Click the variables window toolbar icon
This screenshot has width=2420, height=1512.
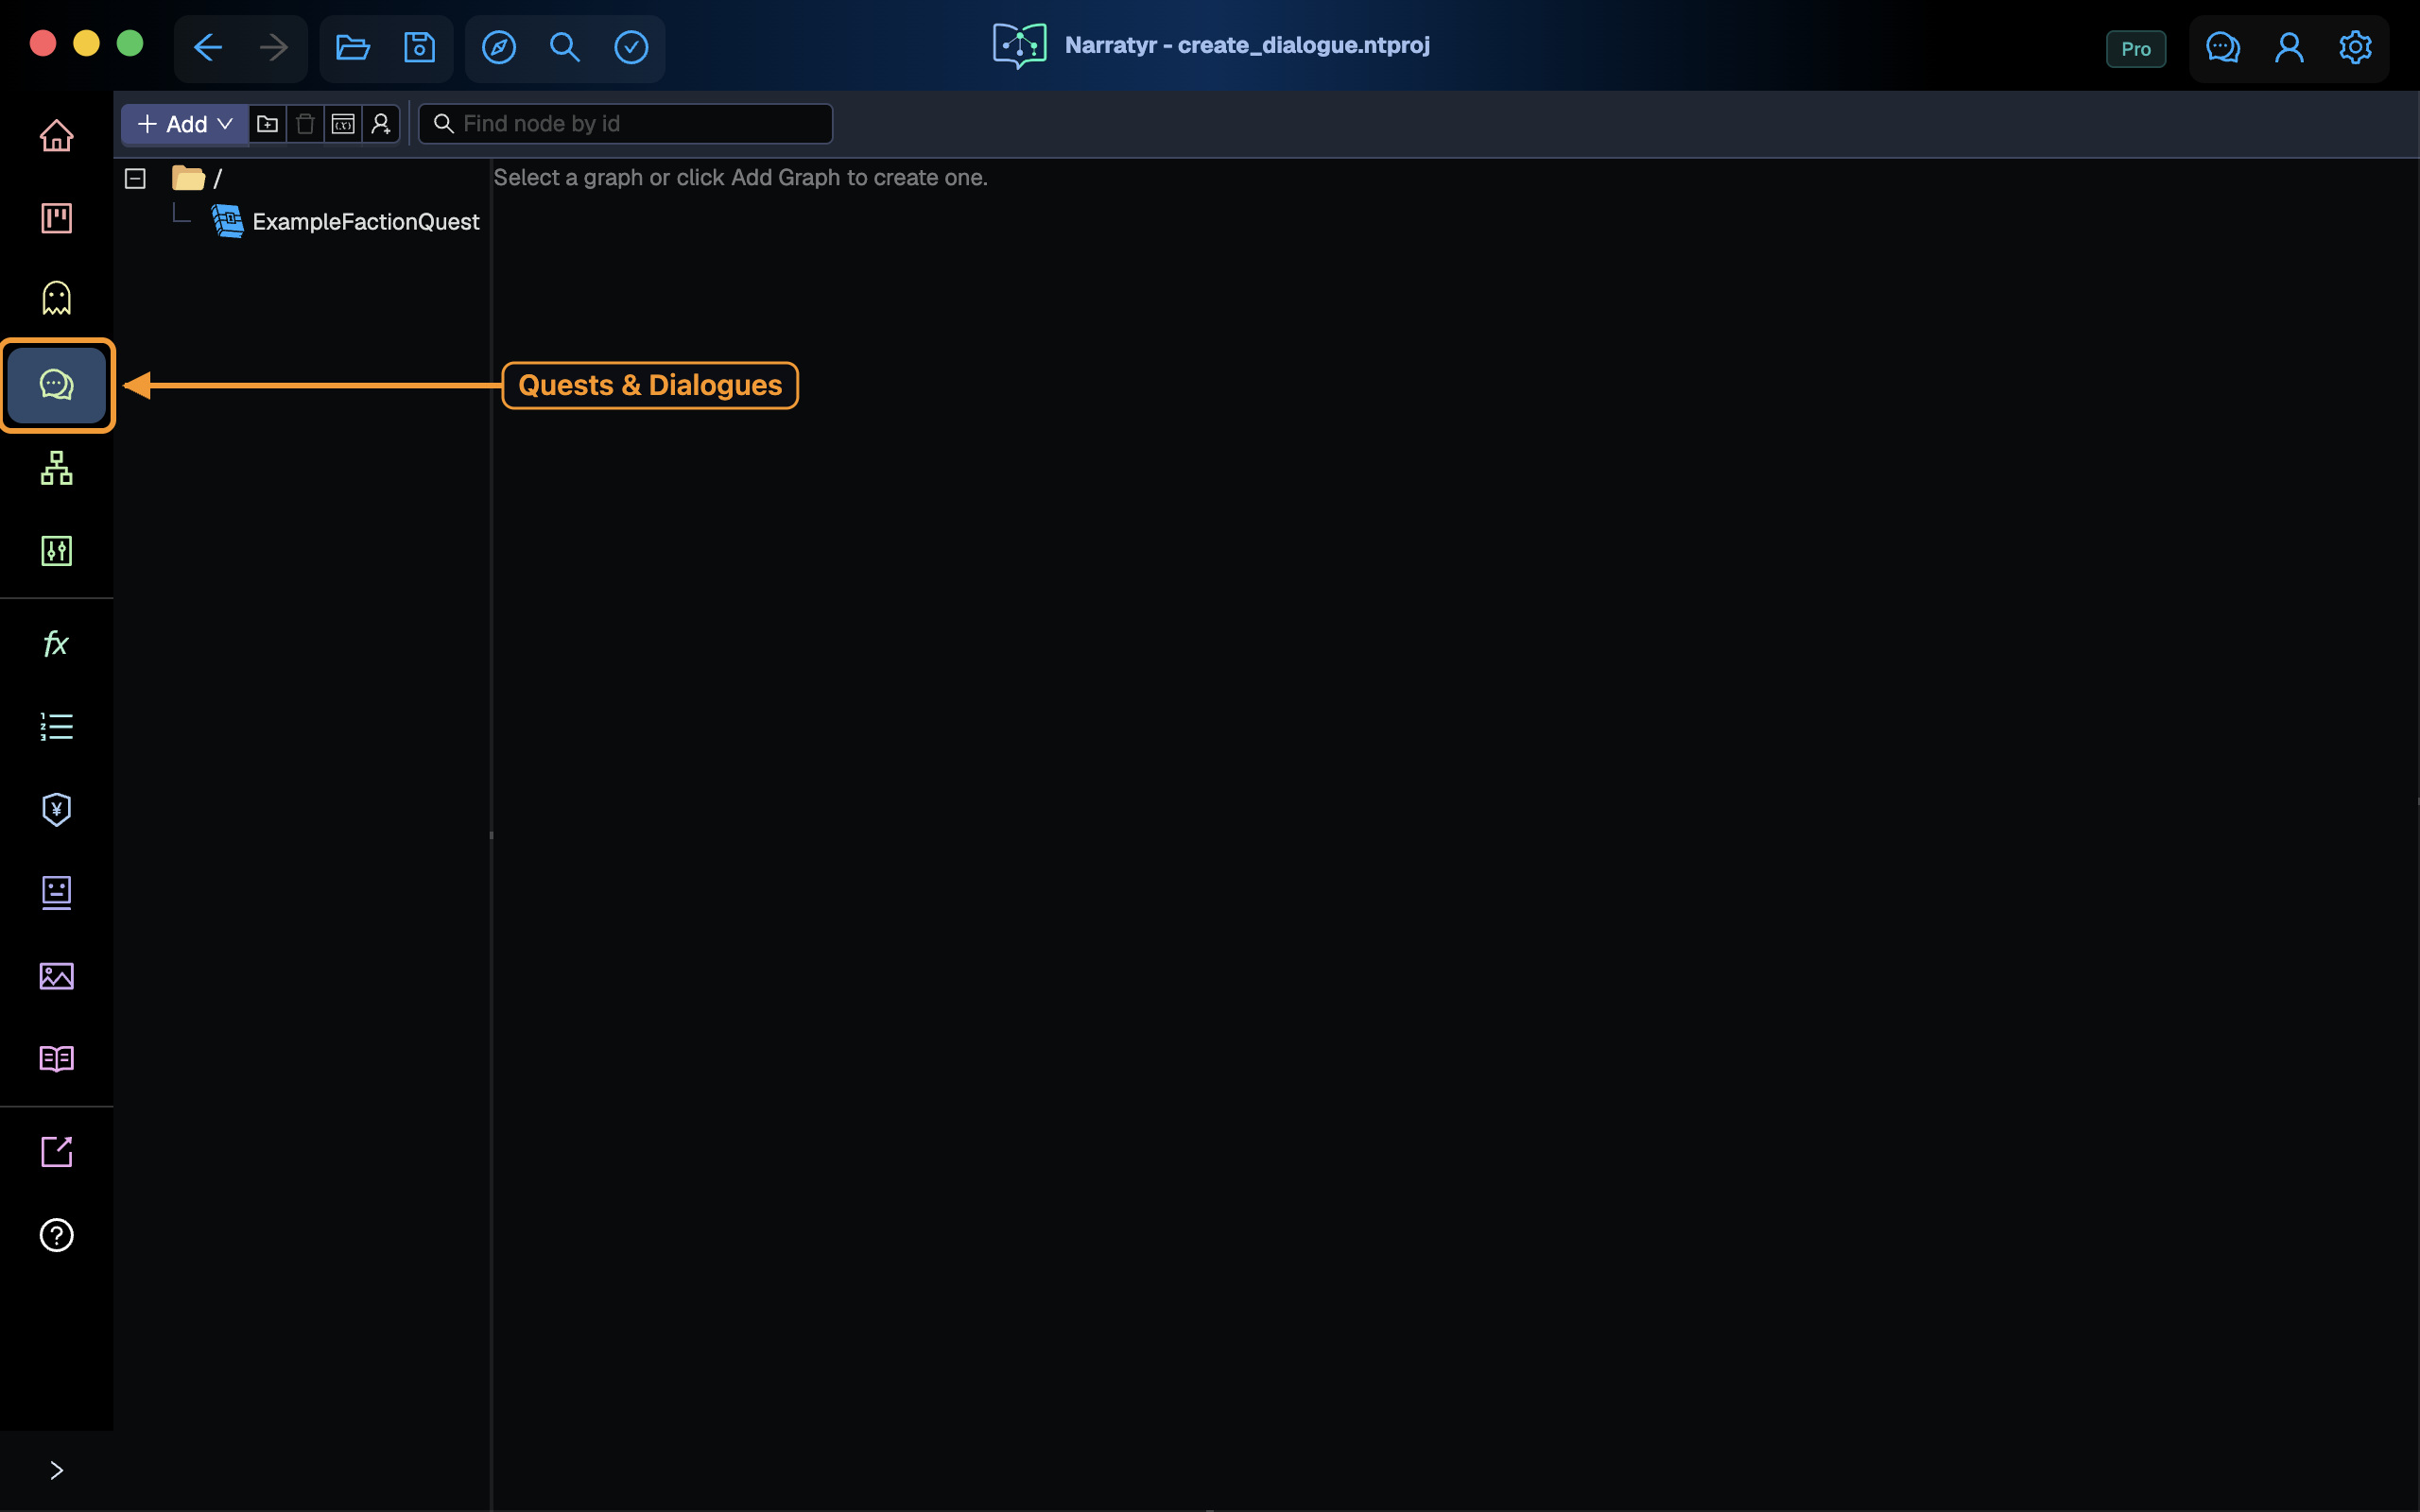pos(343,124)
